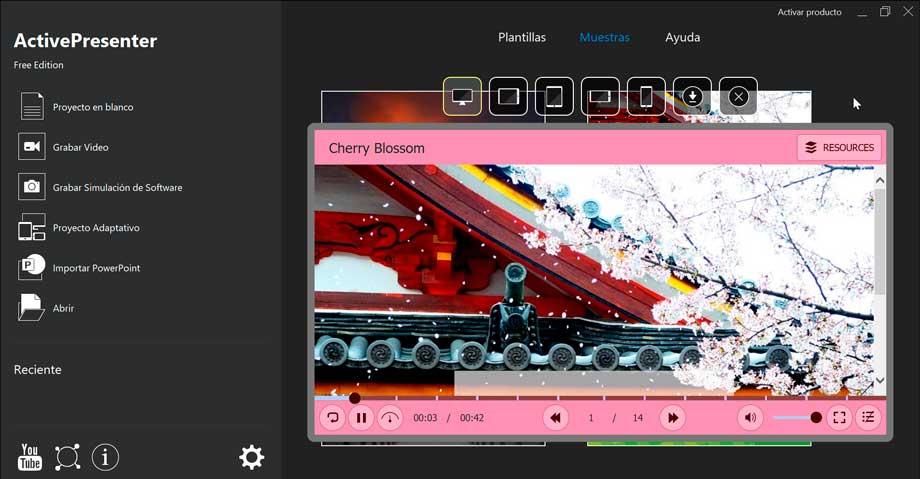This screenshot has height=479, width=920.
Task: Click the preview vertical scrollbar thumb
Action: (880, 241)
